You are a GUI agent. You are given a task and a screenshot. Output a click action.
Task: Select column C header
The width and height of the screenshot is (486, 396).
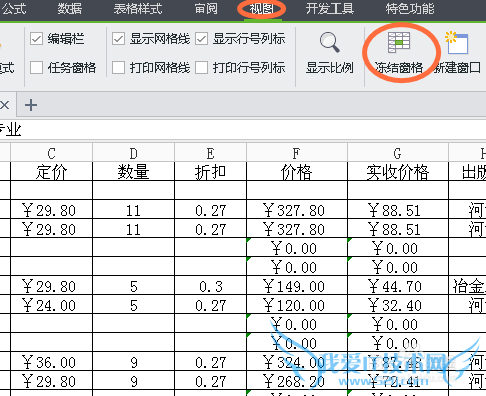pos(51,153)
